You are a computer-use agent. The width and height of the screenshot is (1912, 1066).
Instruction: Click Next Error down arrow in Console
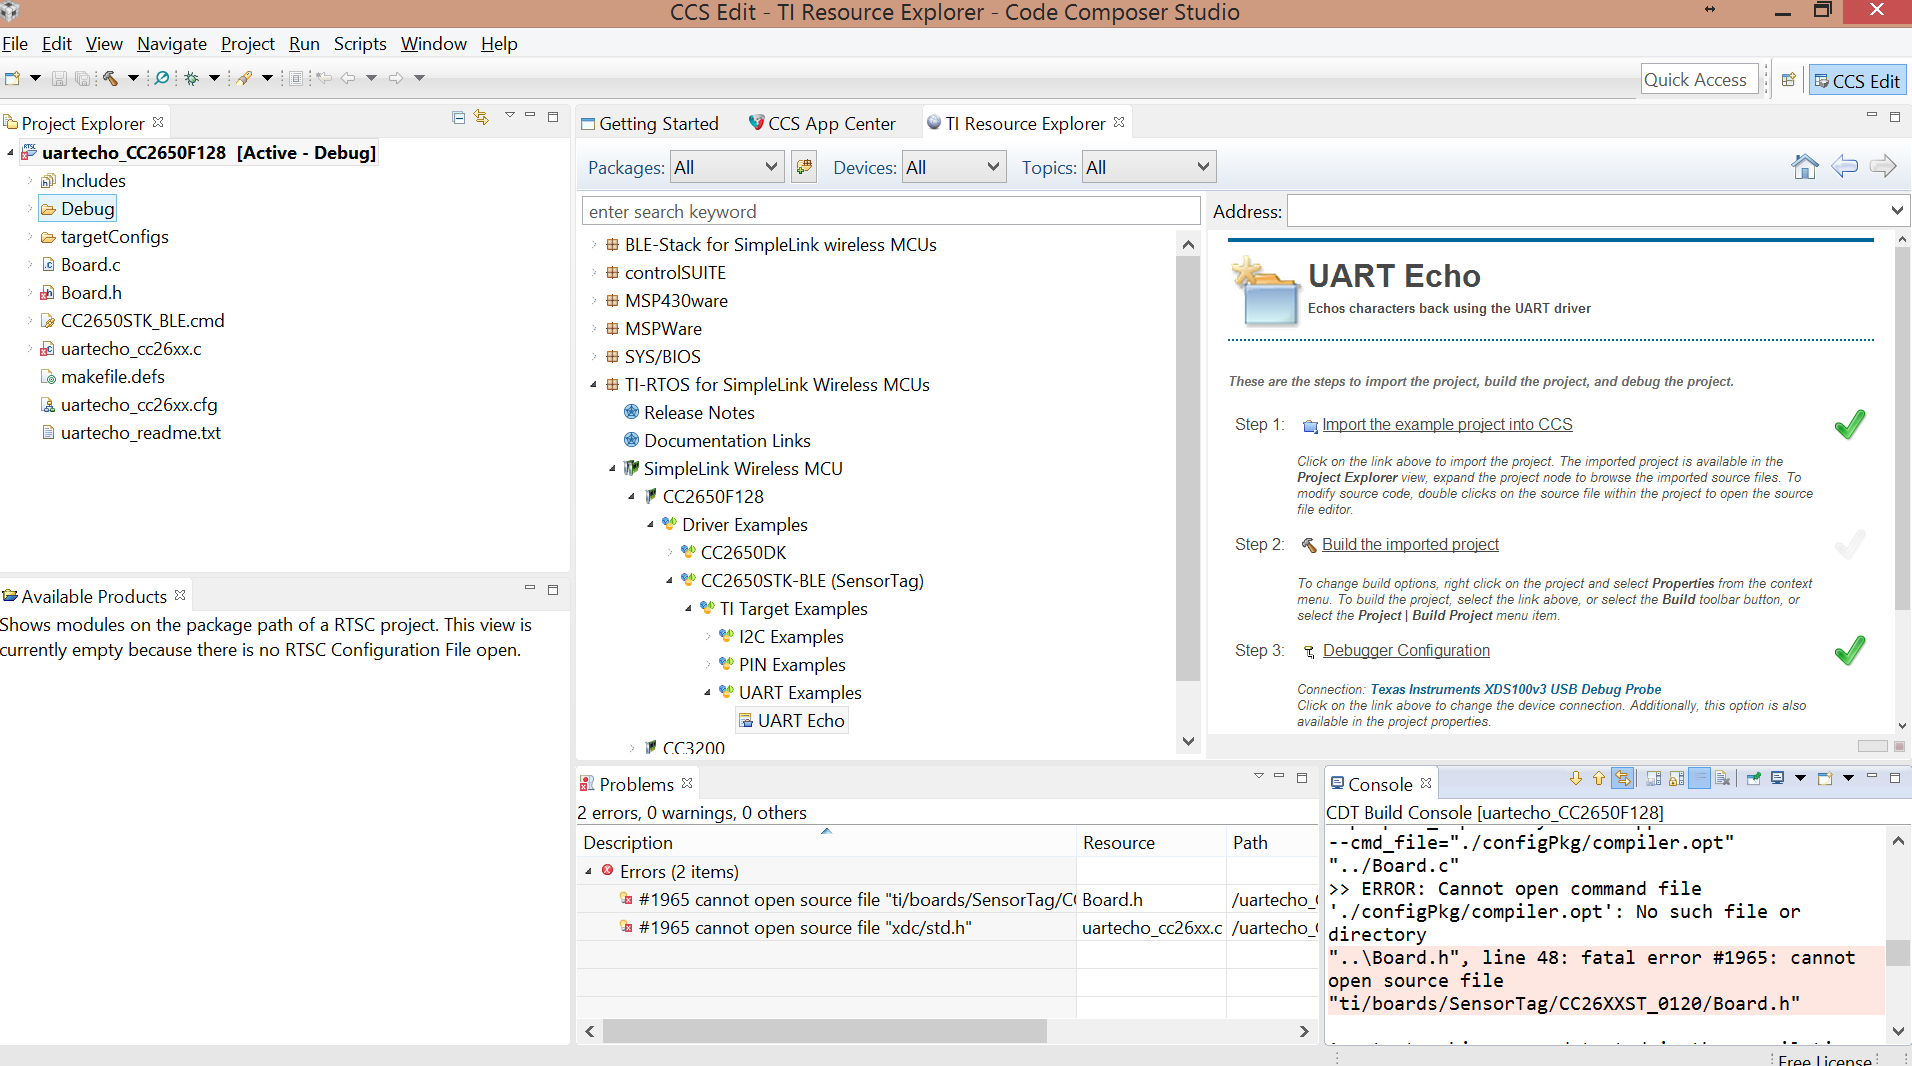[1575, 778]
